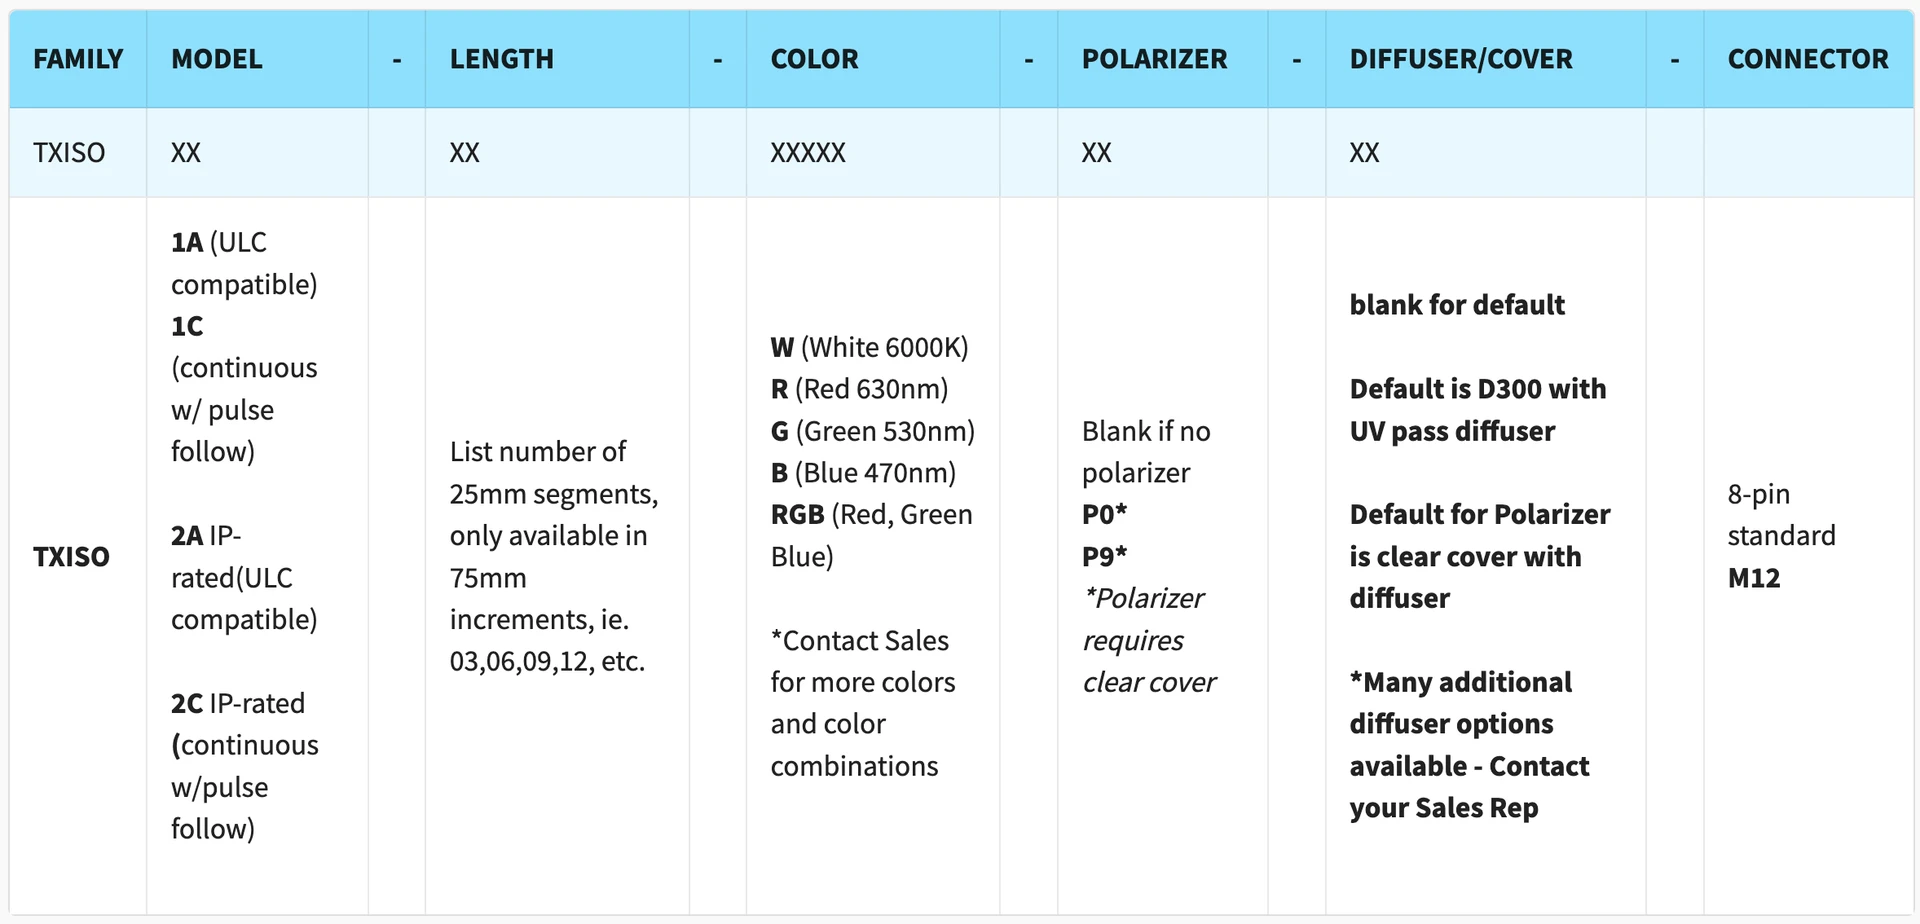This screenshot has height=924, width=1920.
Task: Click the POLARIZER column header
Action: click(x=1154, y=59)
